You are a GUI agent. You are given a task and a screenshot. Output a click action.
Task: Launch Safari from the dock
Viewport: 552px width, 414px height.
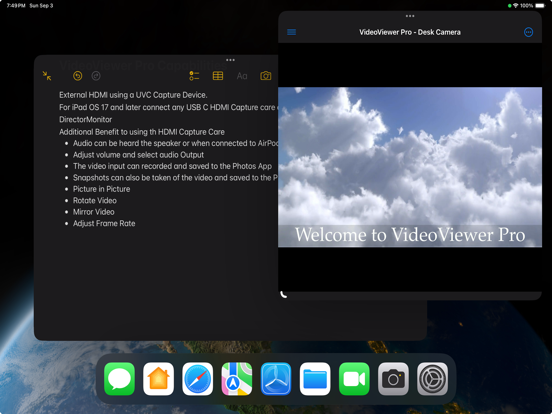click(197, 379)
